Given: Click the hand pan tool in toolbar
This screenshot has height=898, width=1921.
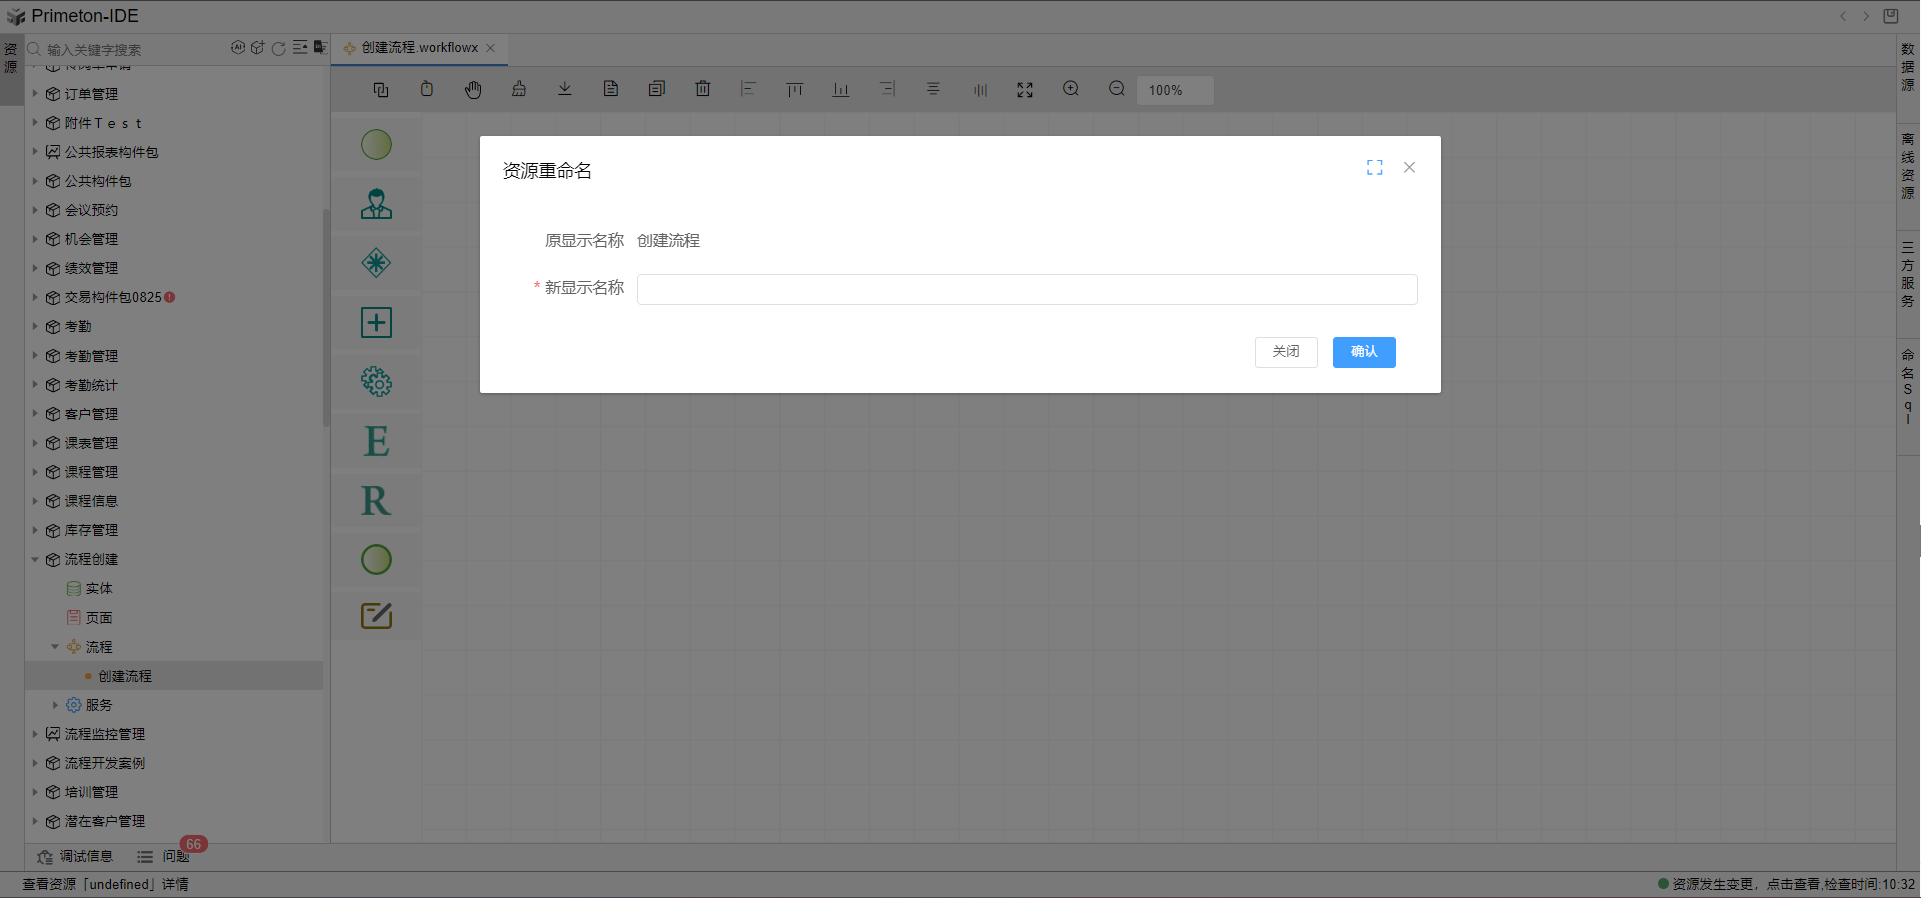Looking at the screenshot, I should coord(473,90).
